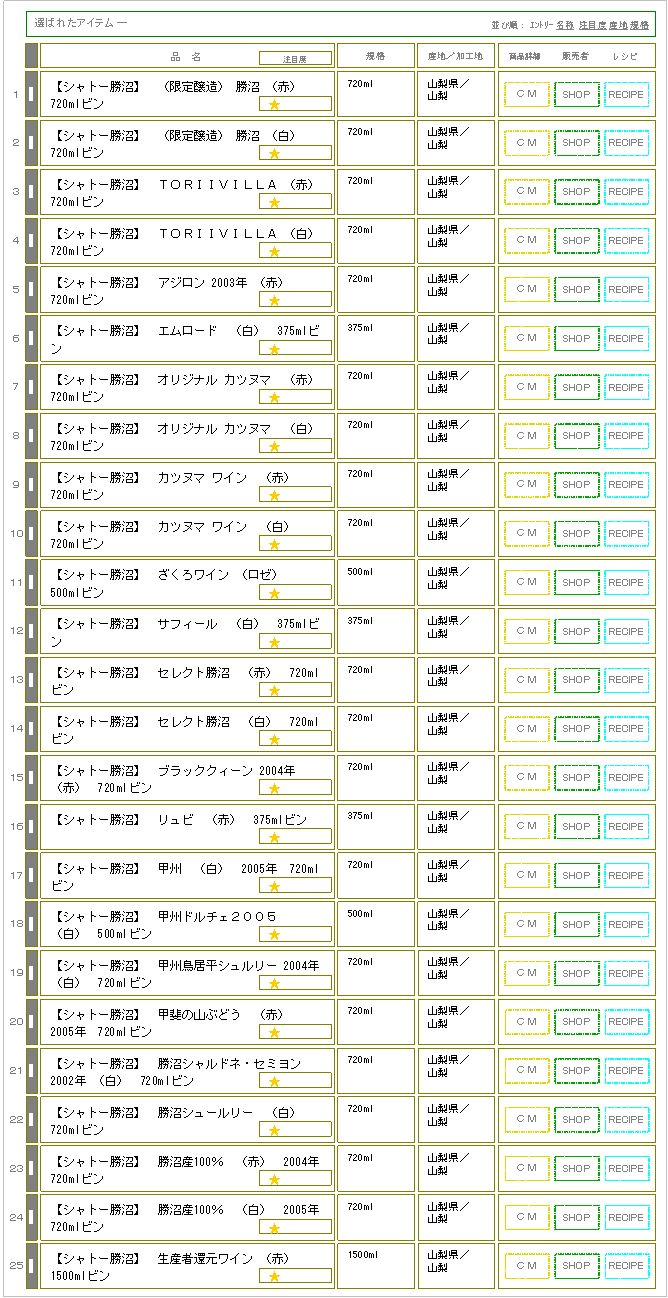Open CM for TORIIVILLA (白)
This screenshot has height=1298, width=668.
click(527, 240)
